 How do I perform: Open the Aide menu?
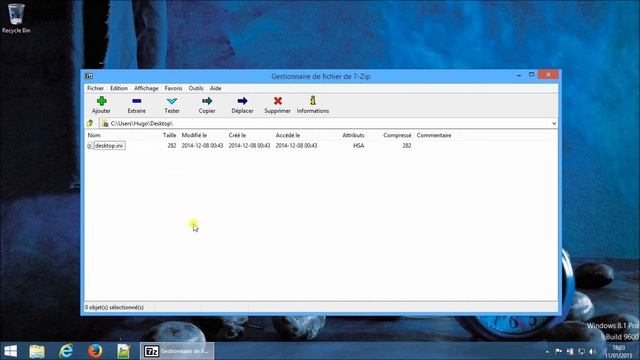(x=216, y=88)
